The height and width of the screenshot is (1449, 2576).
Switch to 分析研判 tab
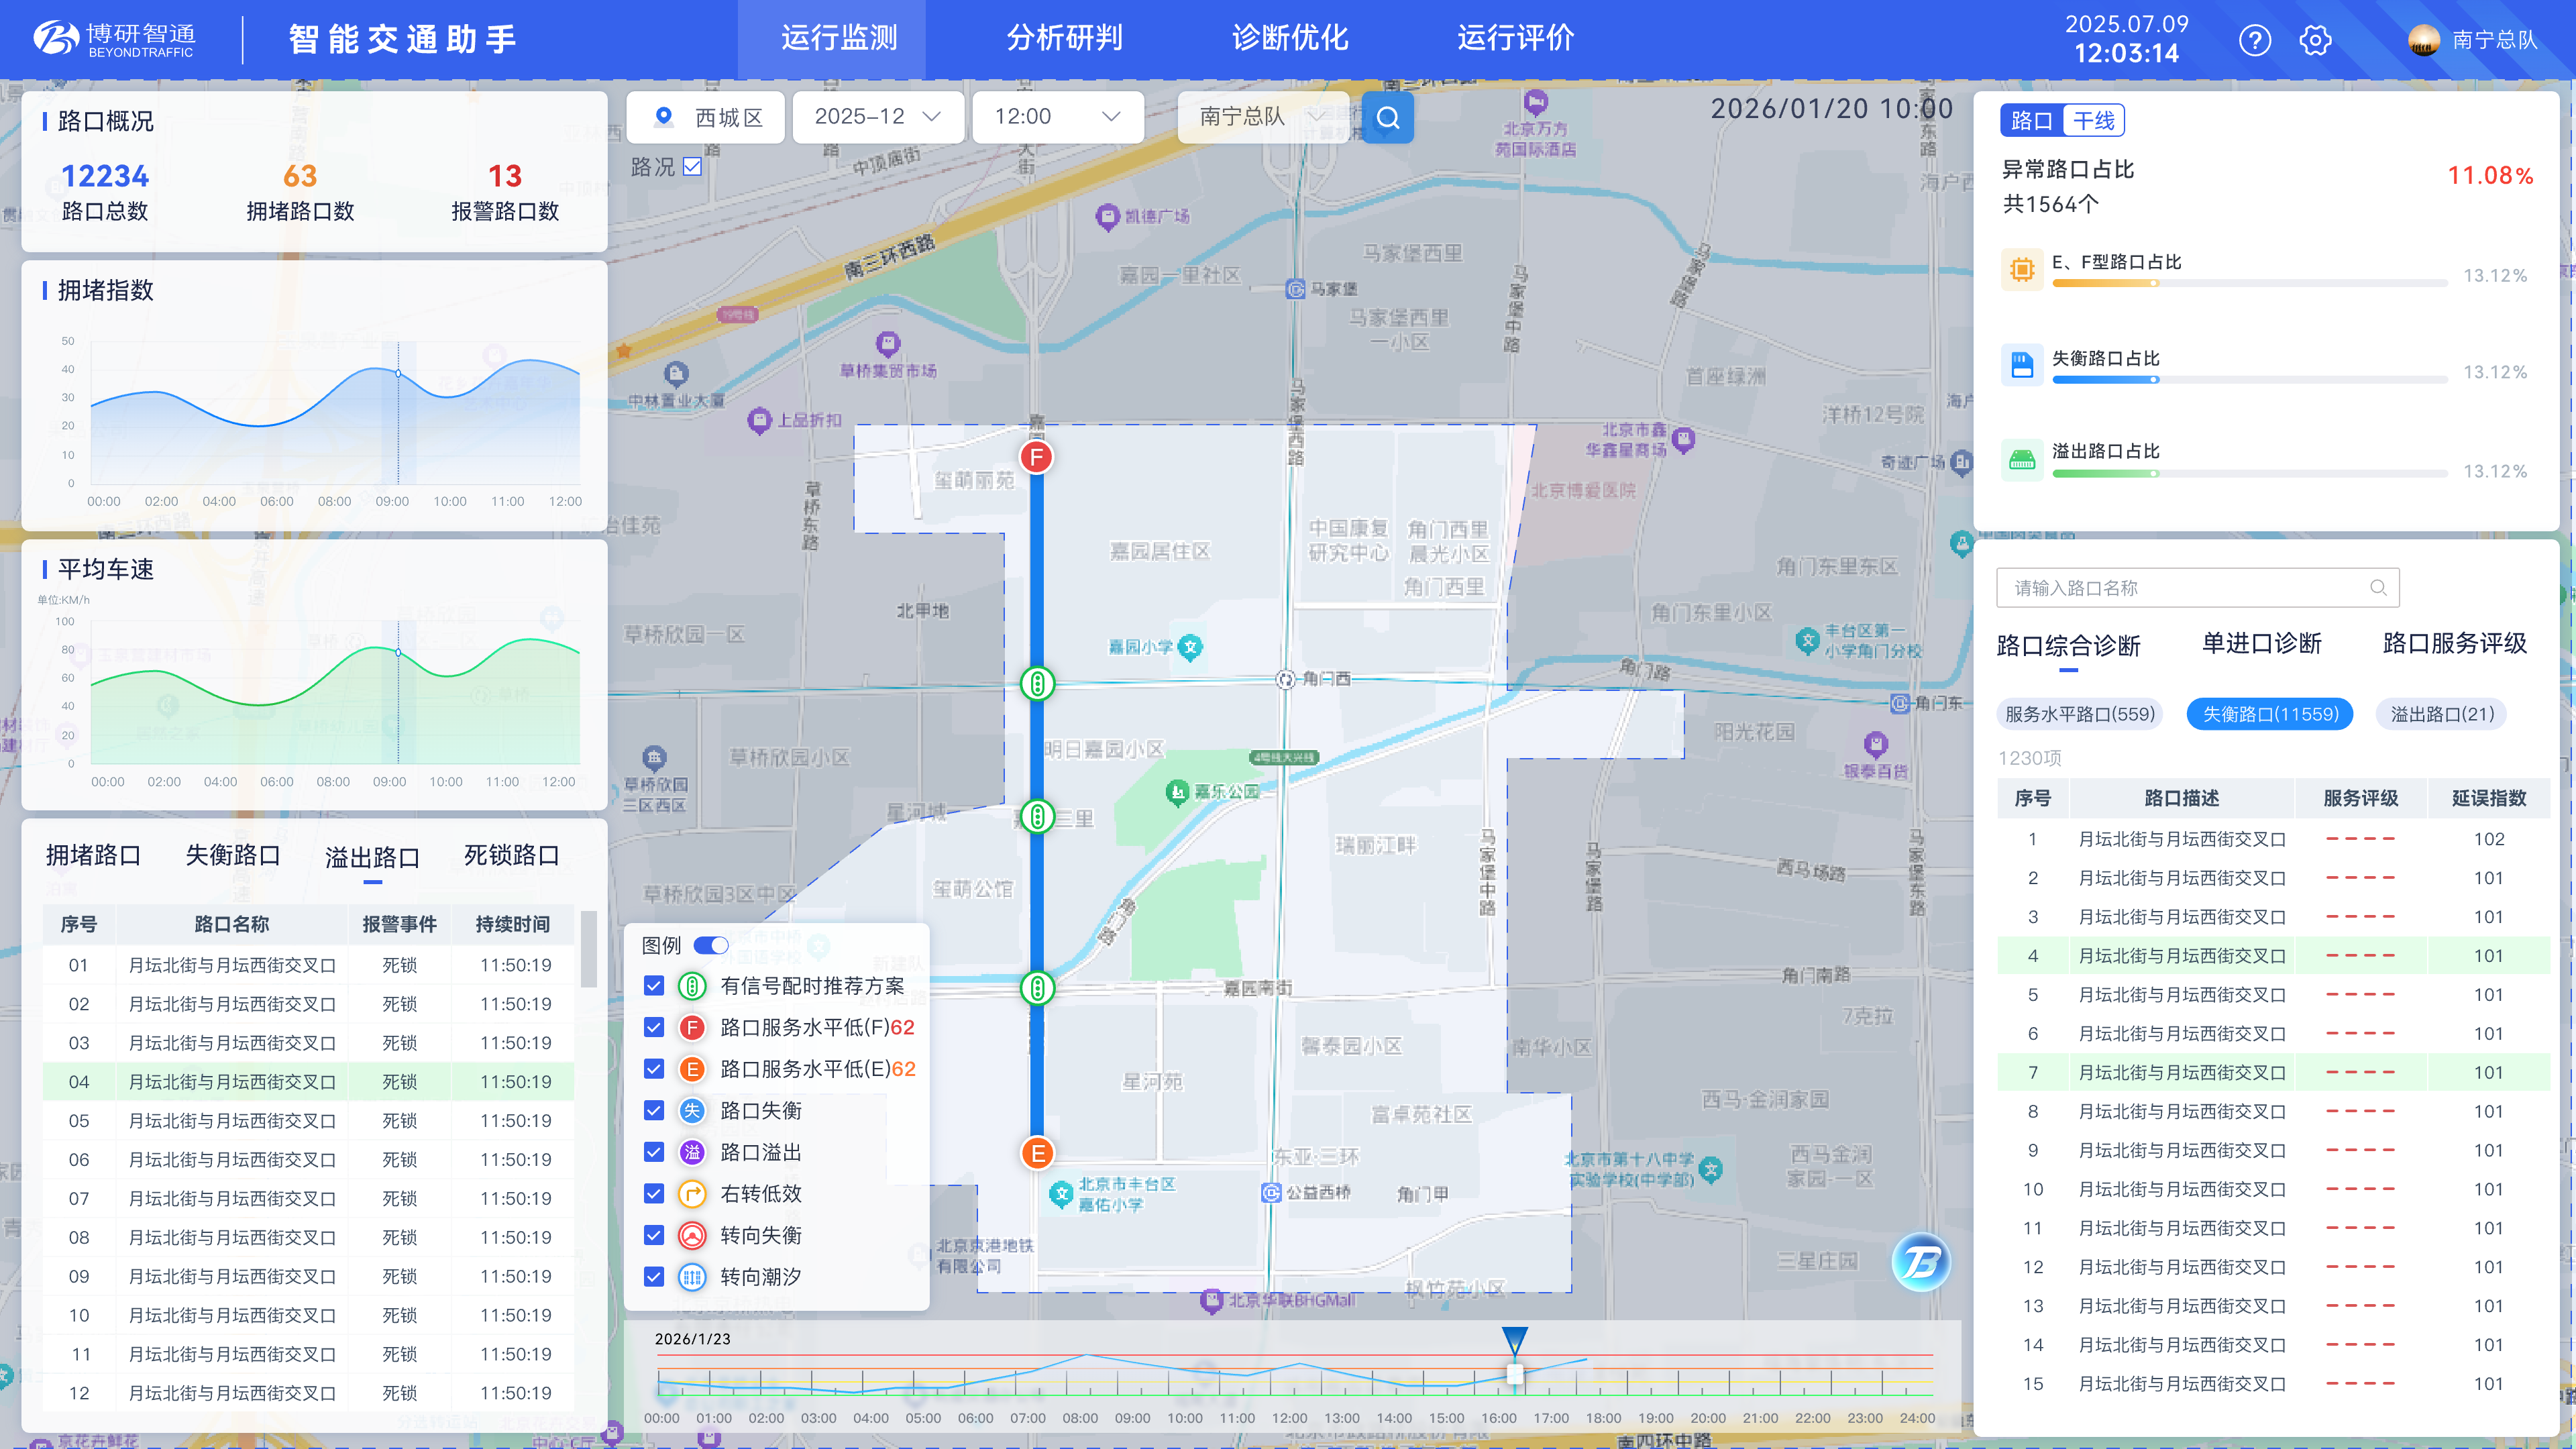click(1064, 38)
